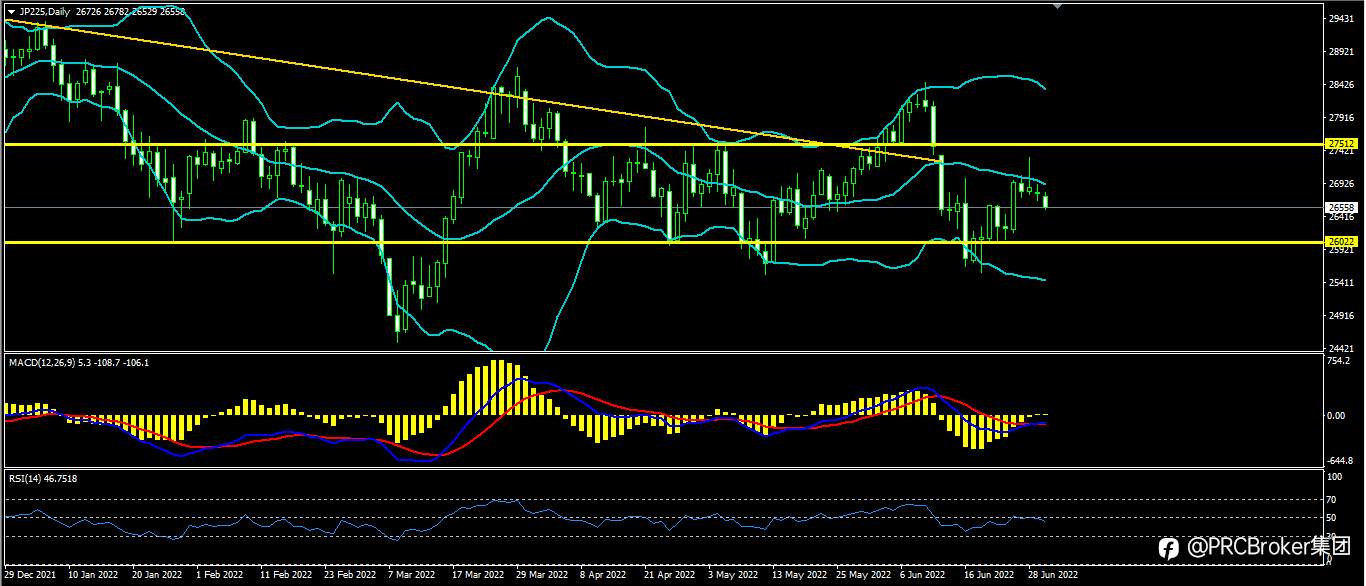Click the 17 Mar 2022 date label

tap(476, 576)
